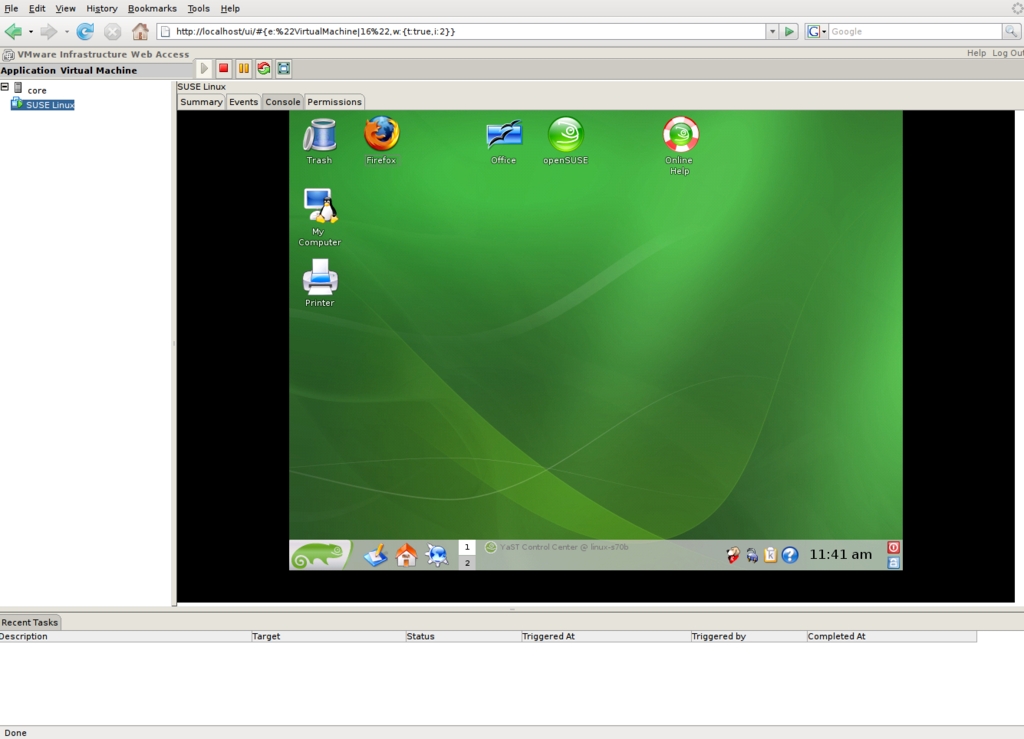Click the Log Out link
This screenshot has width=1024, height=739.
point(1007,53)
